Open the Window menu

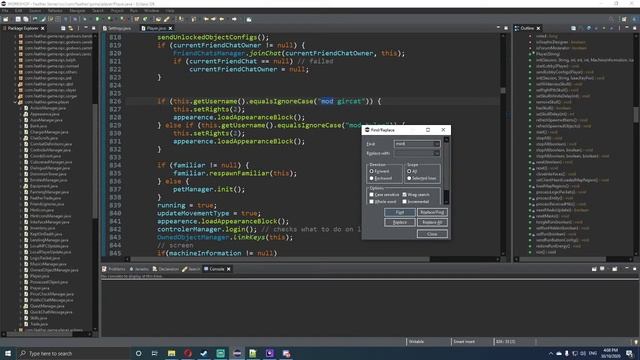coord(151,11)
